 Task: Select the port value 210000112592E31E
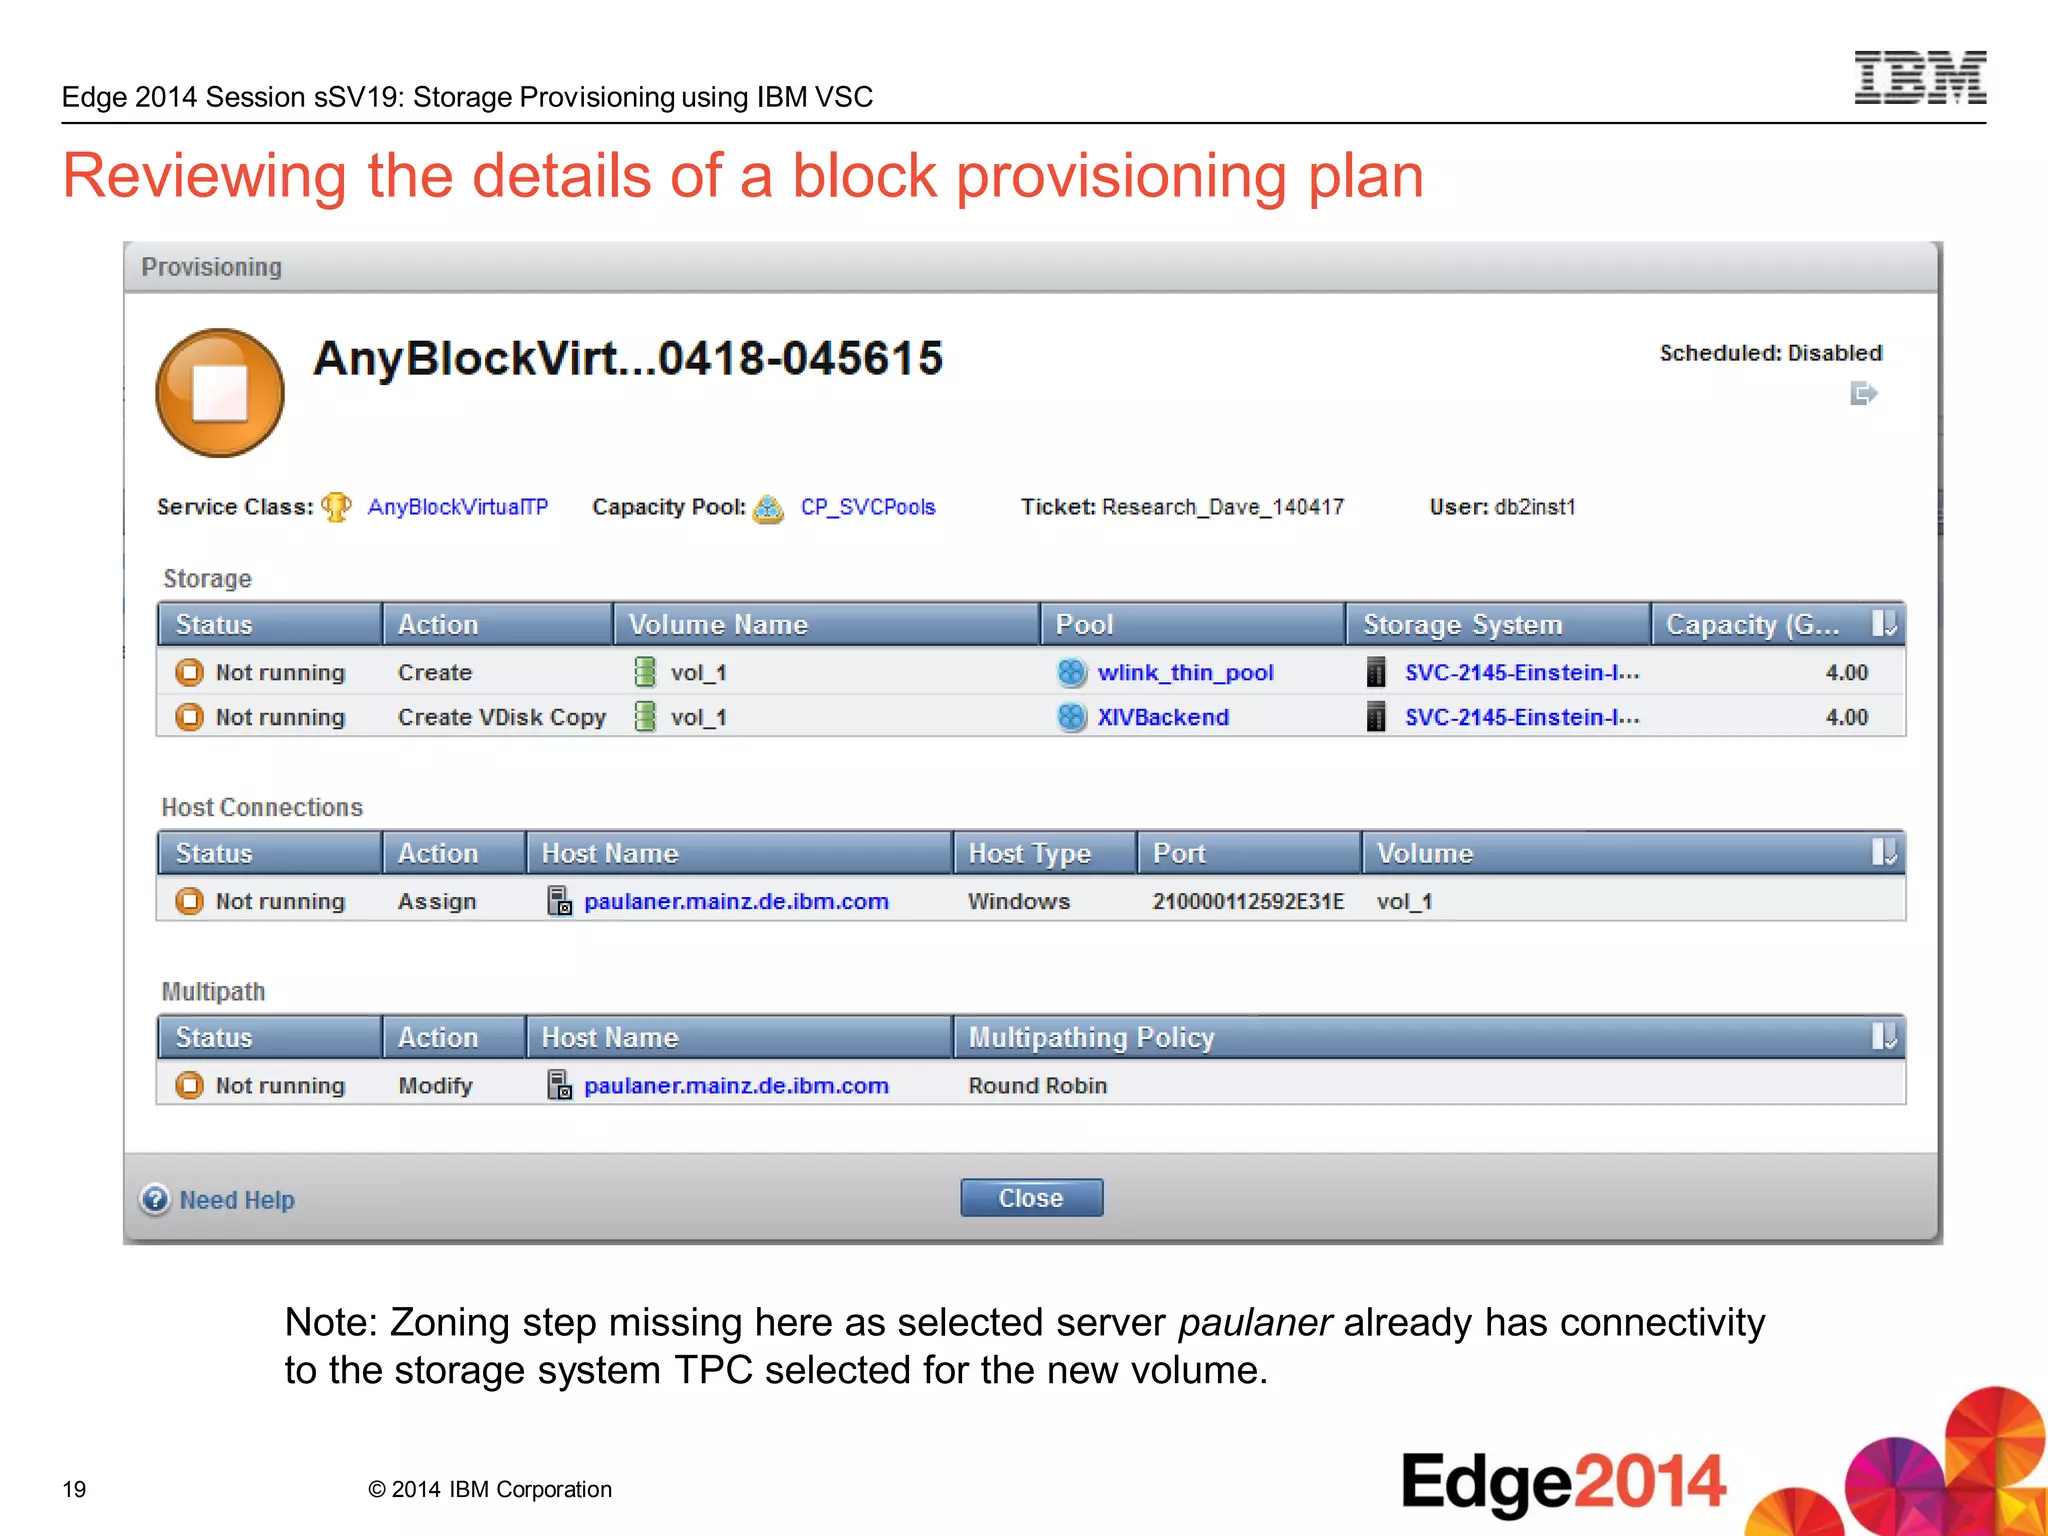[x=1248, y=901]
